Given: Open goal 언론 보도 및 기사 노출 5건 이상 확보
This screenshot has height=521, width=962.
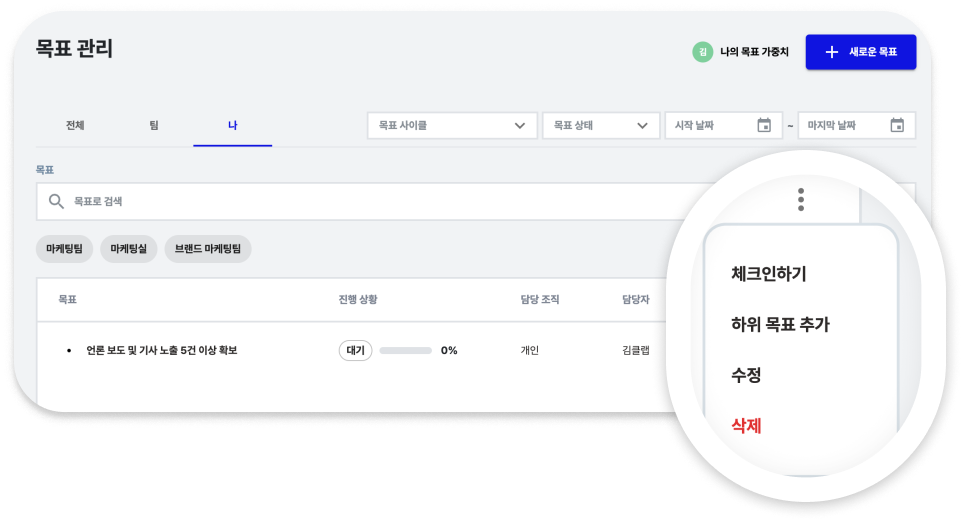Looking at the screenshot, I should tap(161, 350).
